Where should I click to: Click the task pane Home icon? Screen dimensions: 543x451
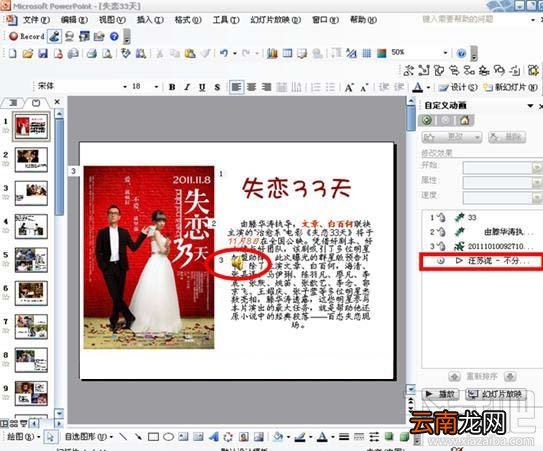(464, 120)
